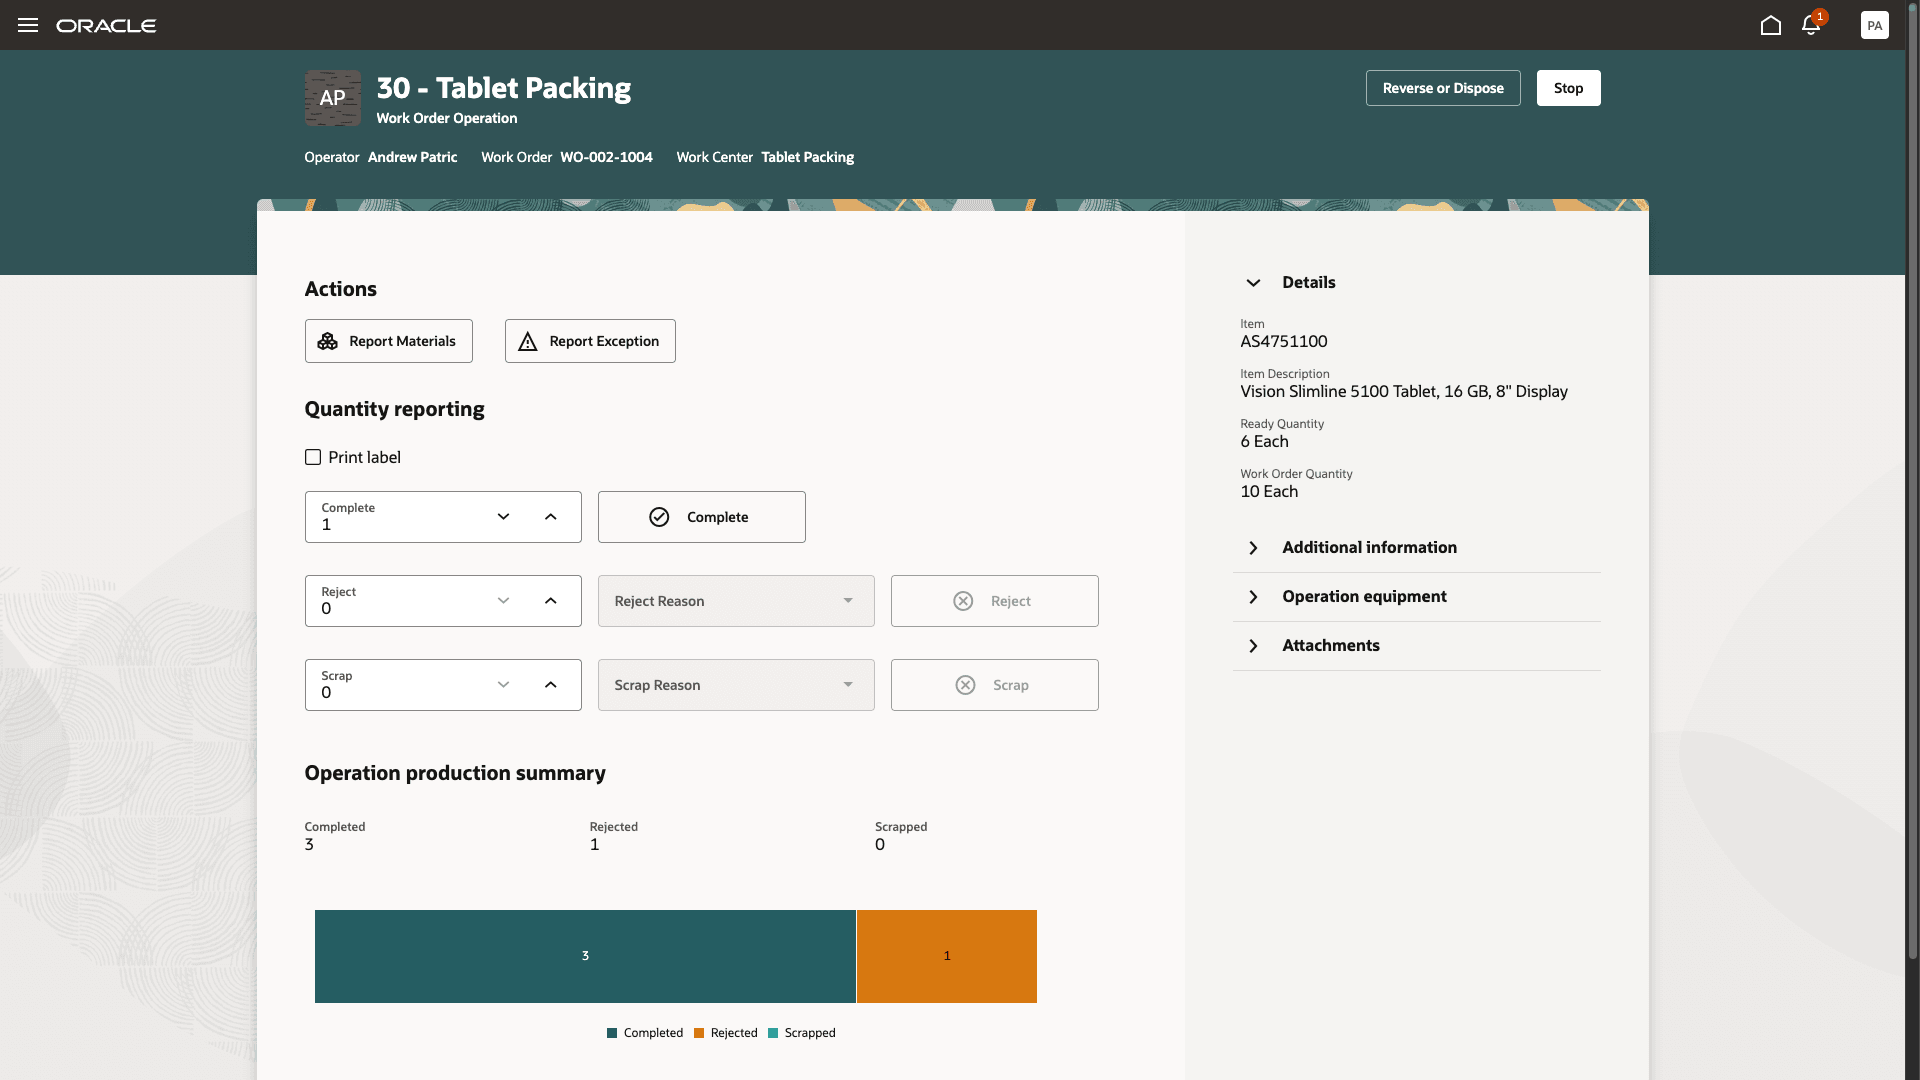Expand Operation equipment section
The height and width of the screenshot is (1080, 1920).
[1363, 597]
